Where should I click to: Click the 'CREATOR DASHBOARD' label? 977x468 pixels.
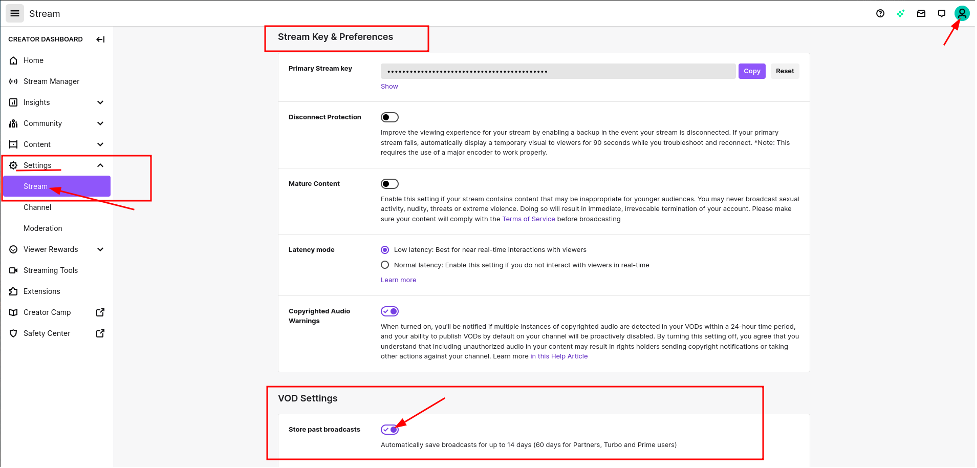click(45, 39)
